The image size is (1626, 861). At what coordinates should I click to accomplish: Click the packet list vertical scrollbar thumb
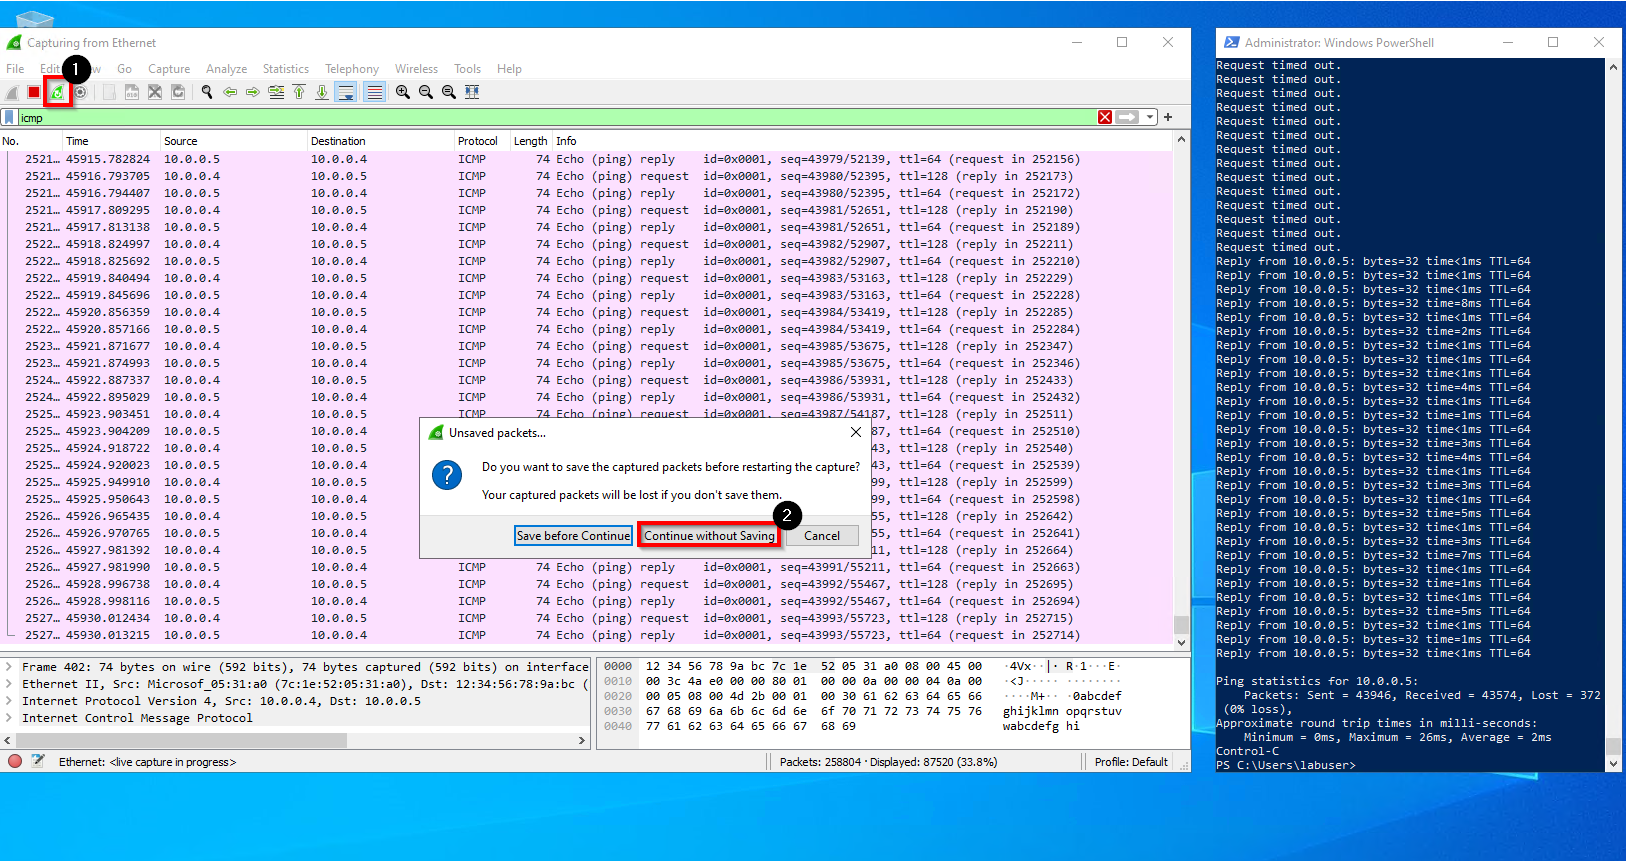(x=1181, y=624)
